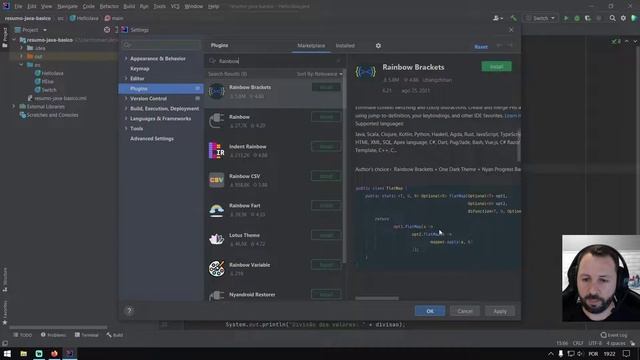Open IDE settings gear in main toolbar

pyautogui.click(x=623, y=18)
